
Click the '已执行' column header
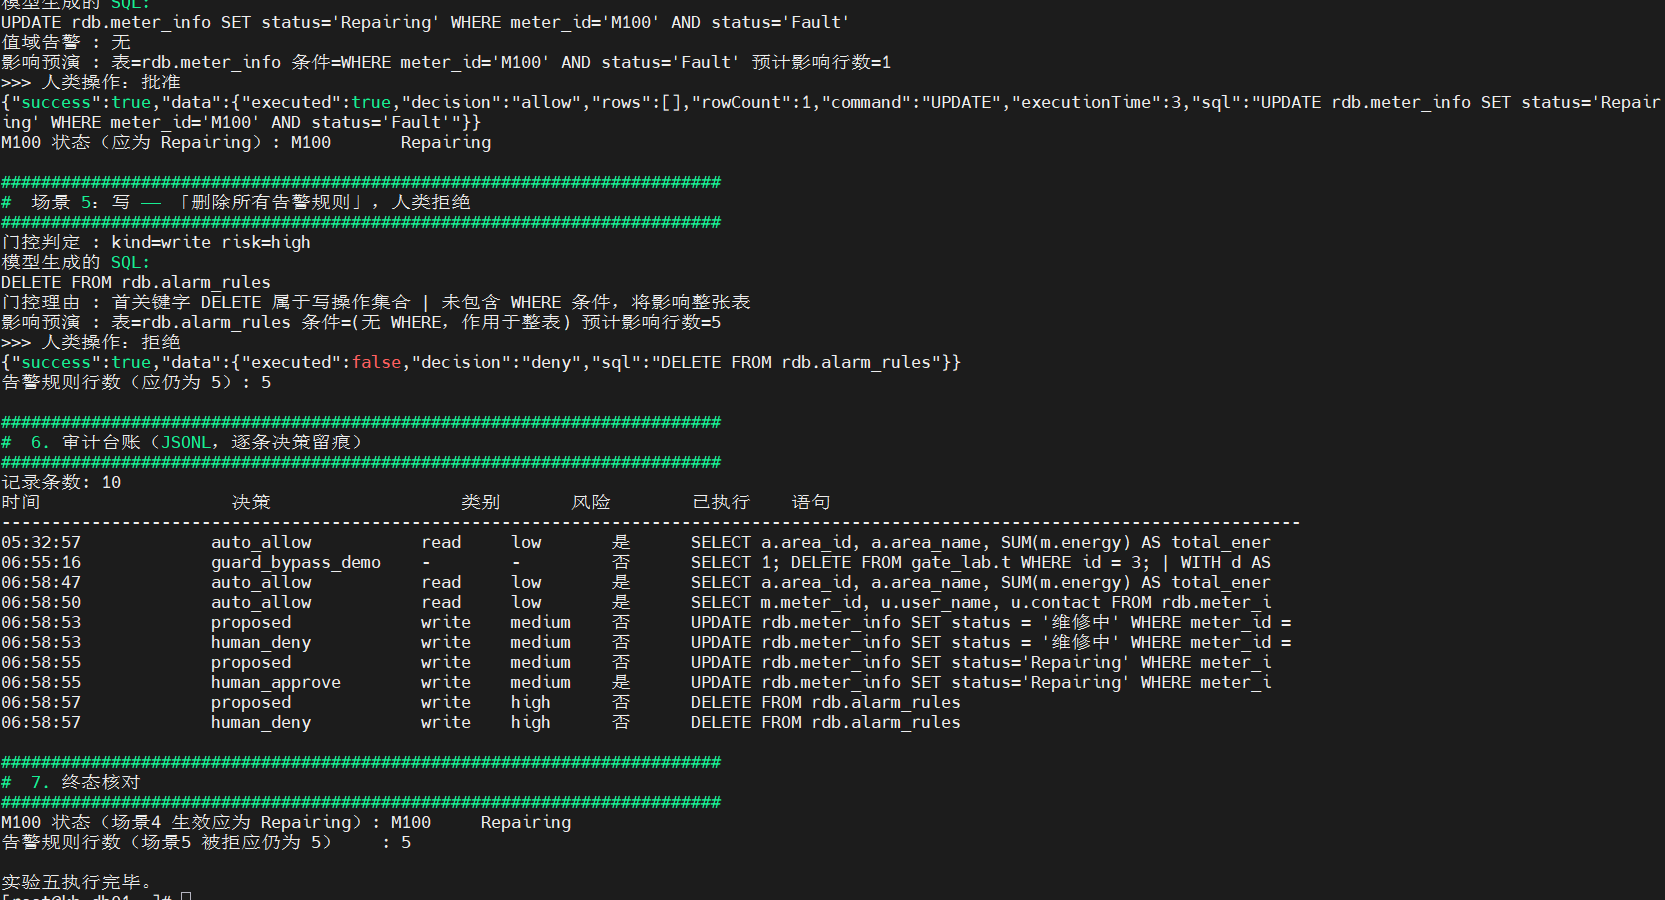pyautogui.click(x=721, y=502)
